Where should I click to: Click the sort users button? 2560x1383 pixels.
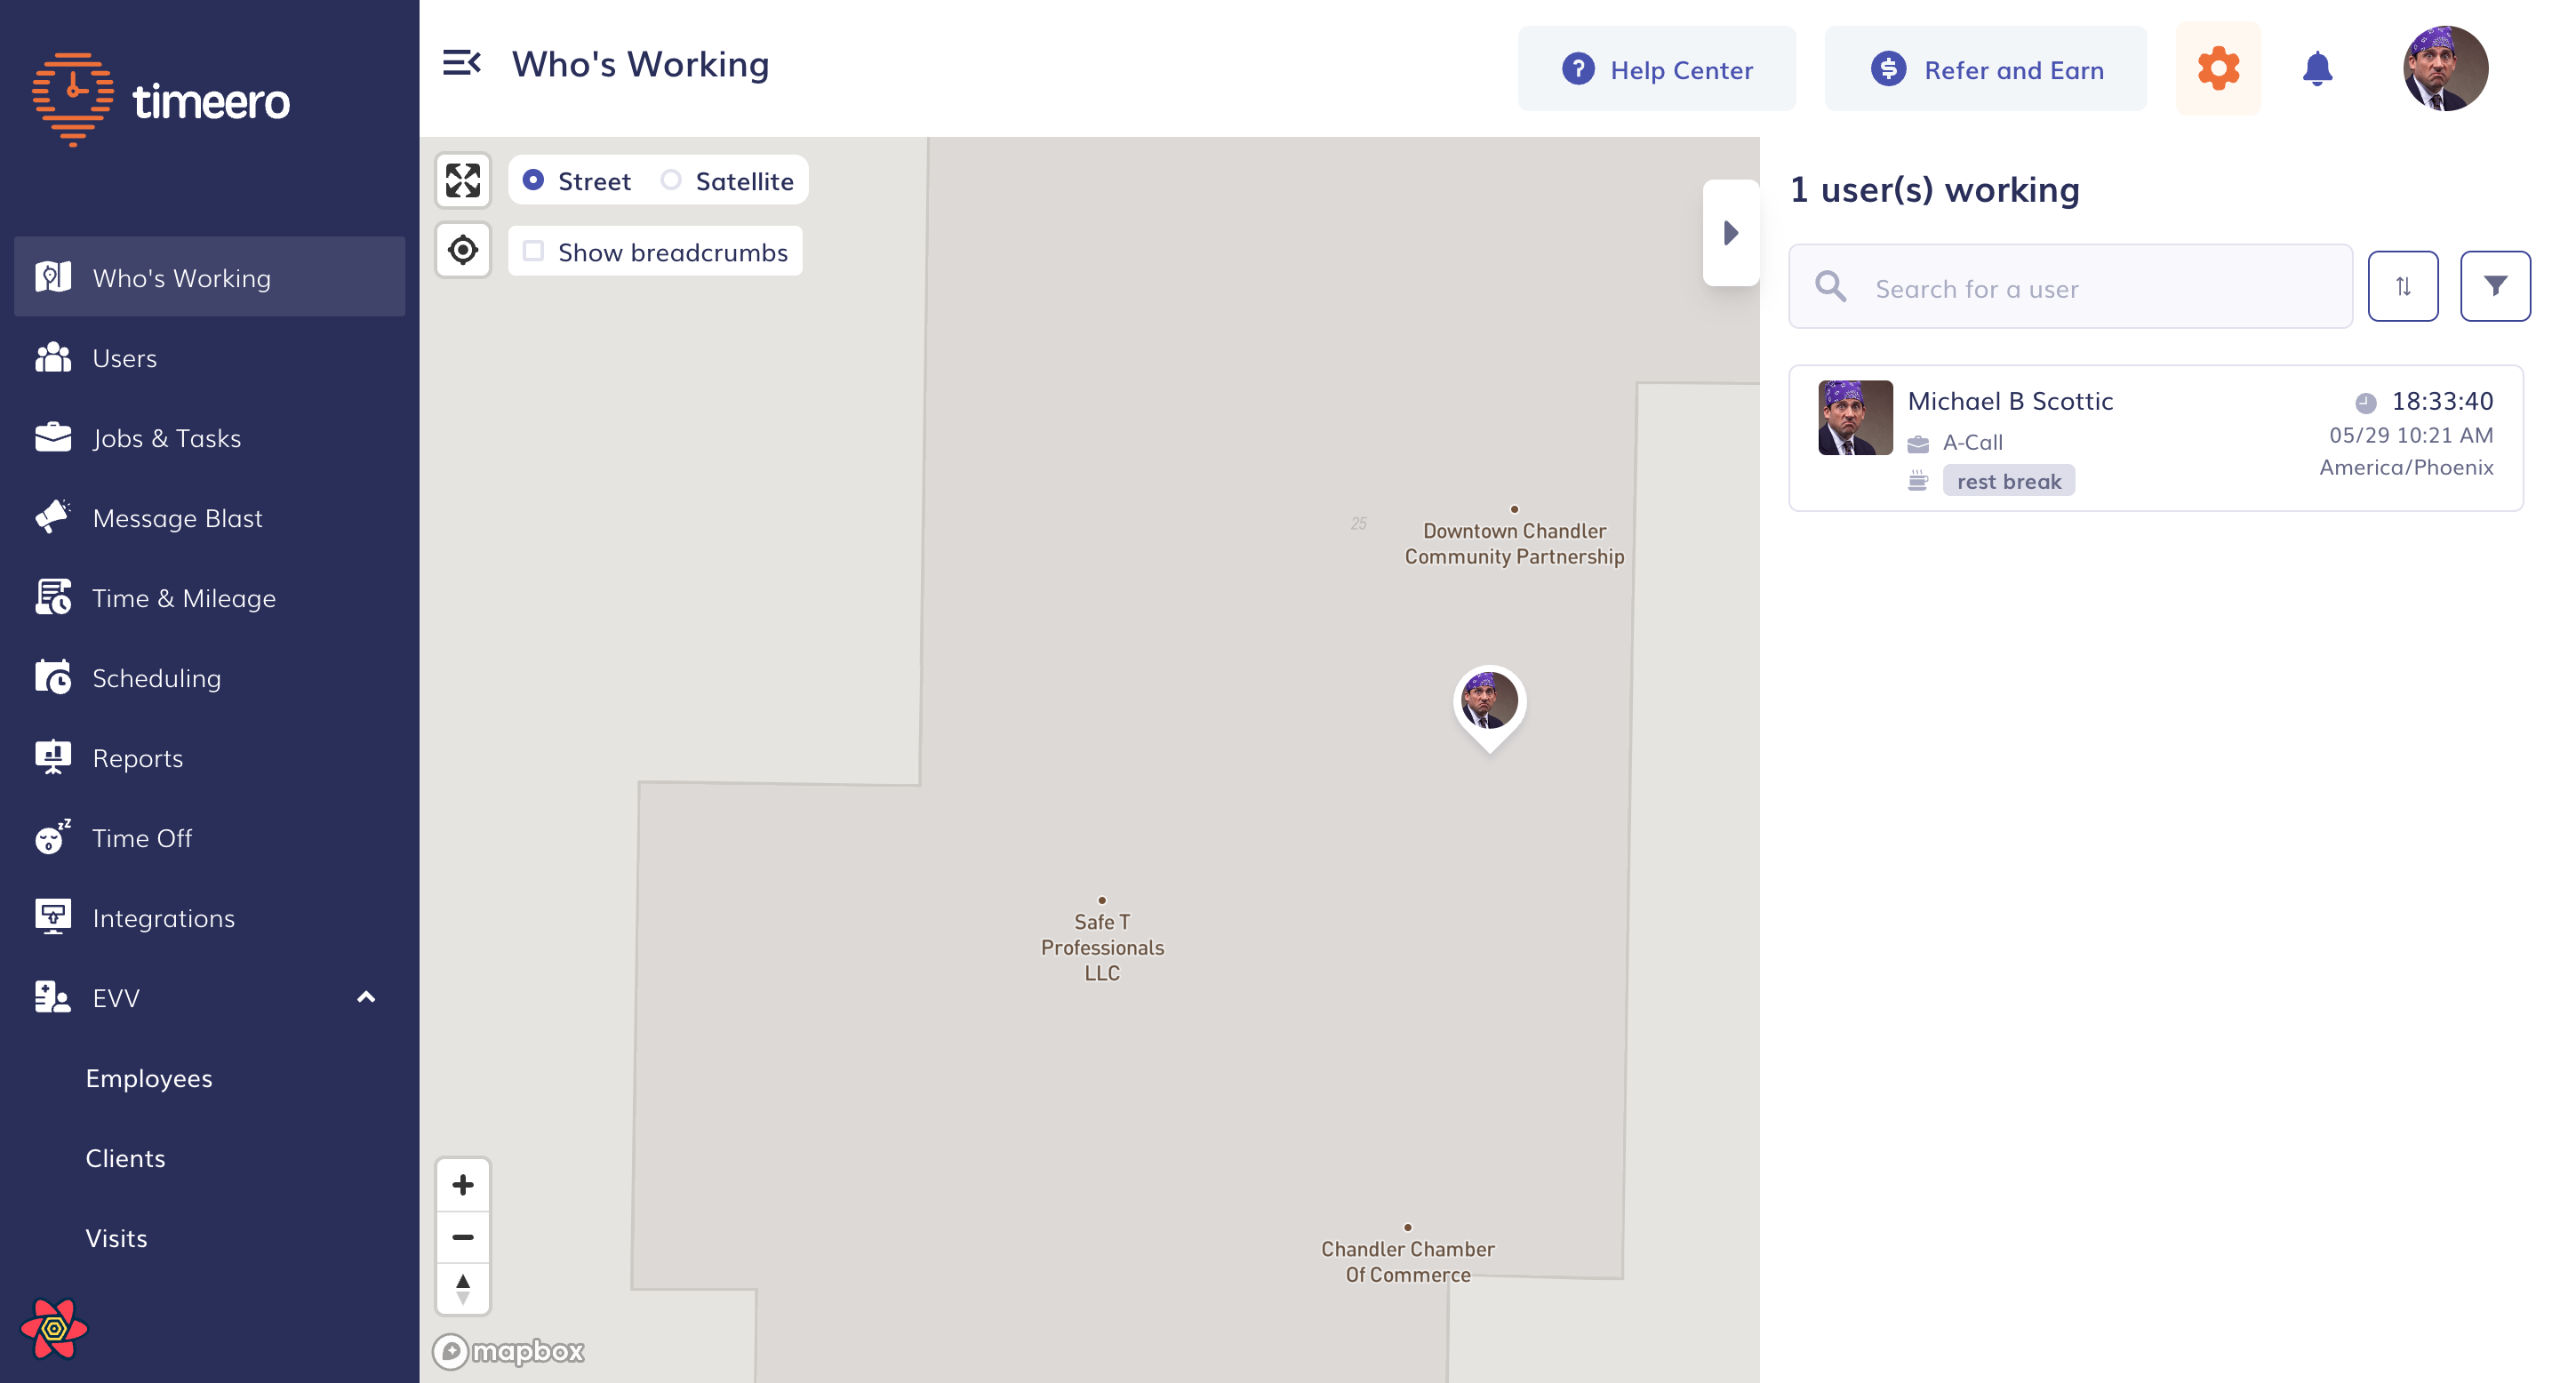tap(2402, 287)
